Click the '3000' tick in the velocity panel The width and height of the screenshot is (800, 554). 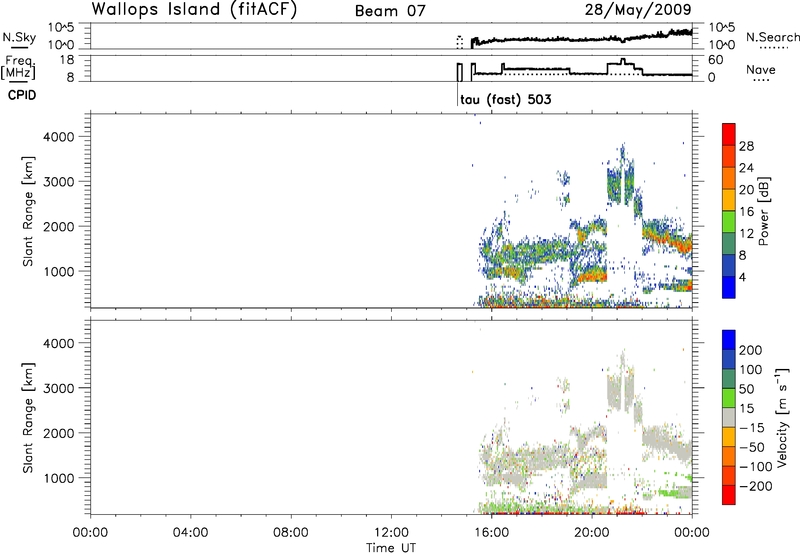[x=59, y=388]
